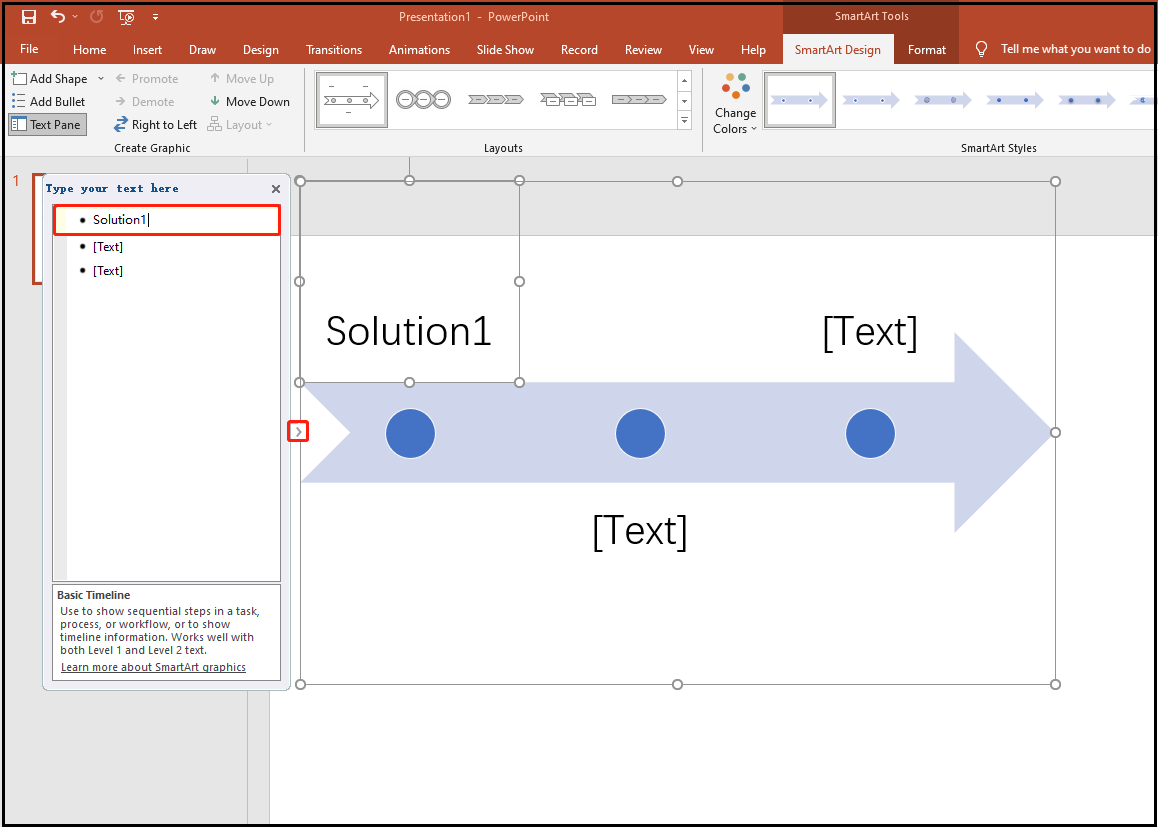Click the Move Down icon
The image size is (1158, 827).
pos(250,101)
